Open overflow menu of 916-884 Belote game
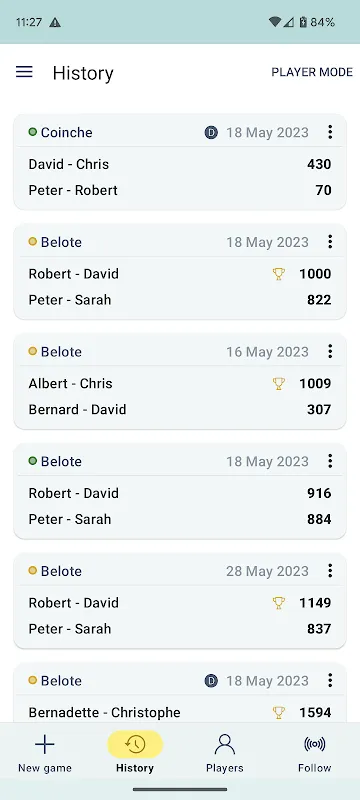The image size is (360, 800). tap(330, 461)
